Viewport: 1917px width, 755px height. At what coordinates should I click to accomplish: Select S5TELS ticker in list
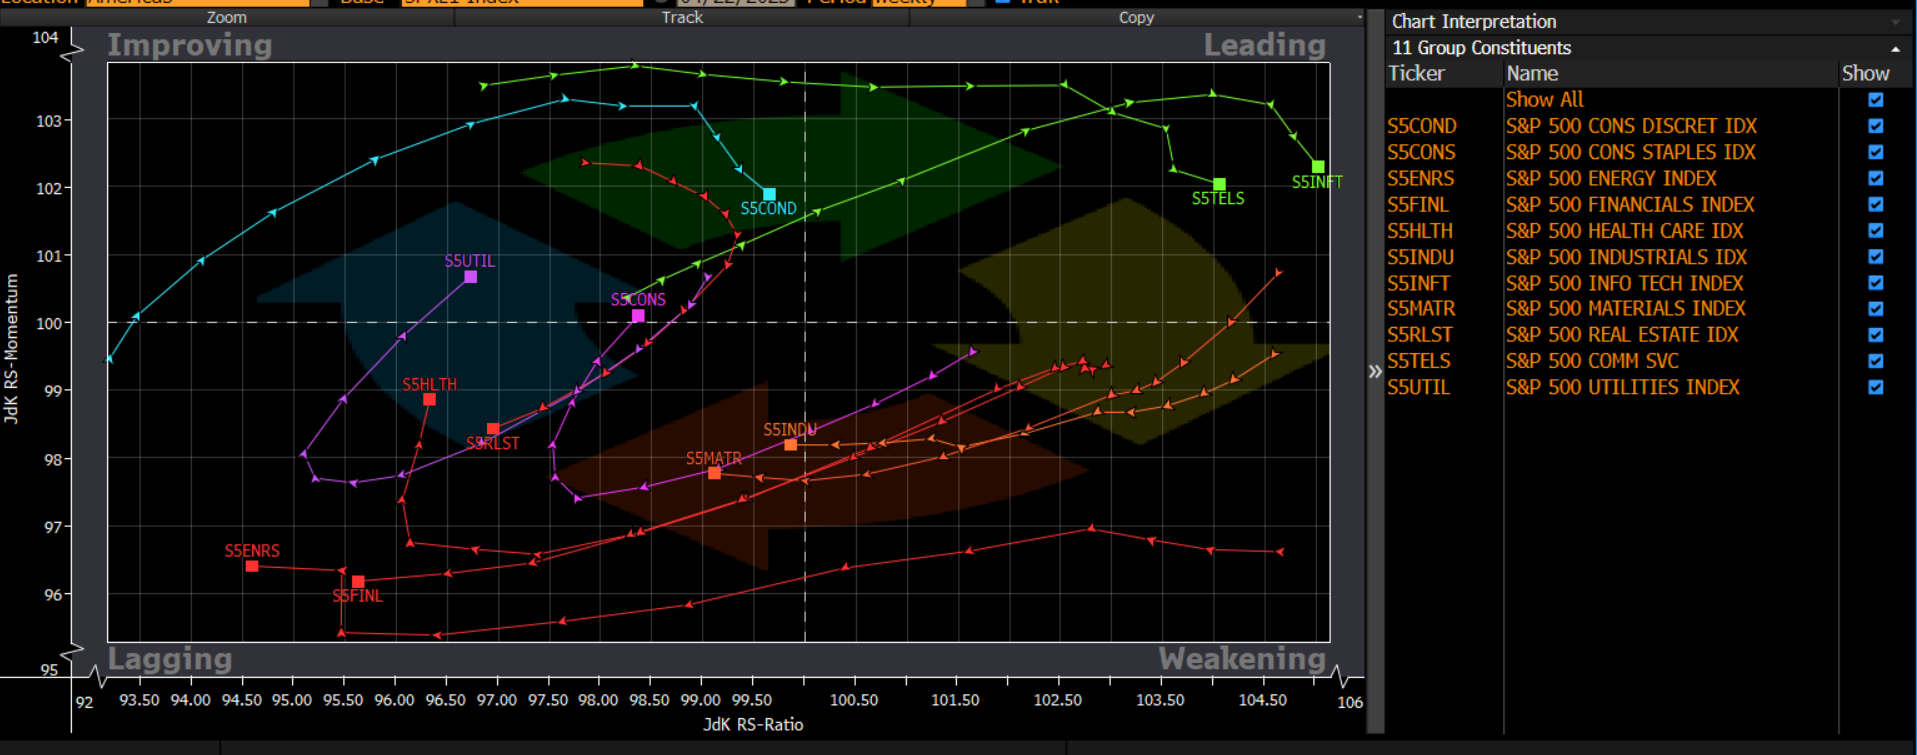[1418, 361]
